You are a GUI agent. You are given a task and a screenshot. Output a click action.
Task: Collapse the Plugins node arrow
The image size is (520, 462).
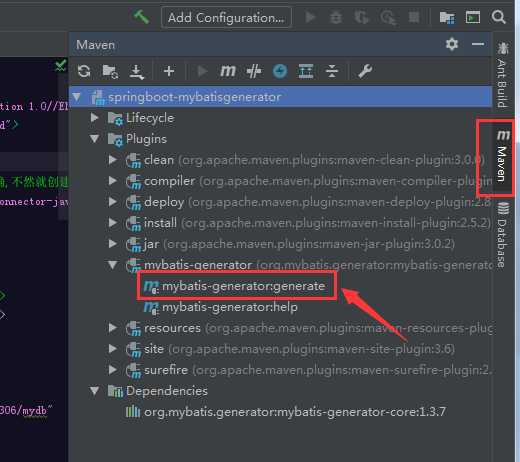pos(95,139)
